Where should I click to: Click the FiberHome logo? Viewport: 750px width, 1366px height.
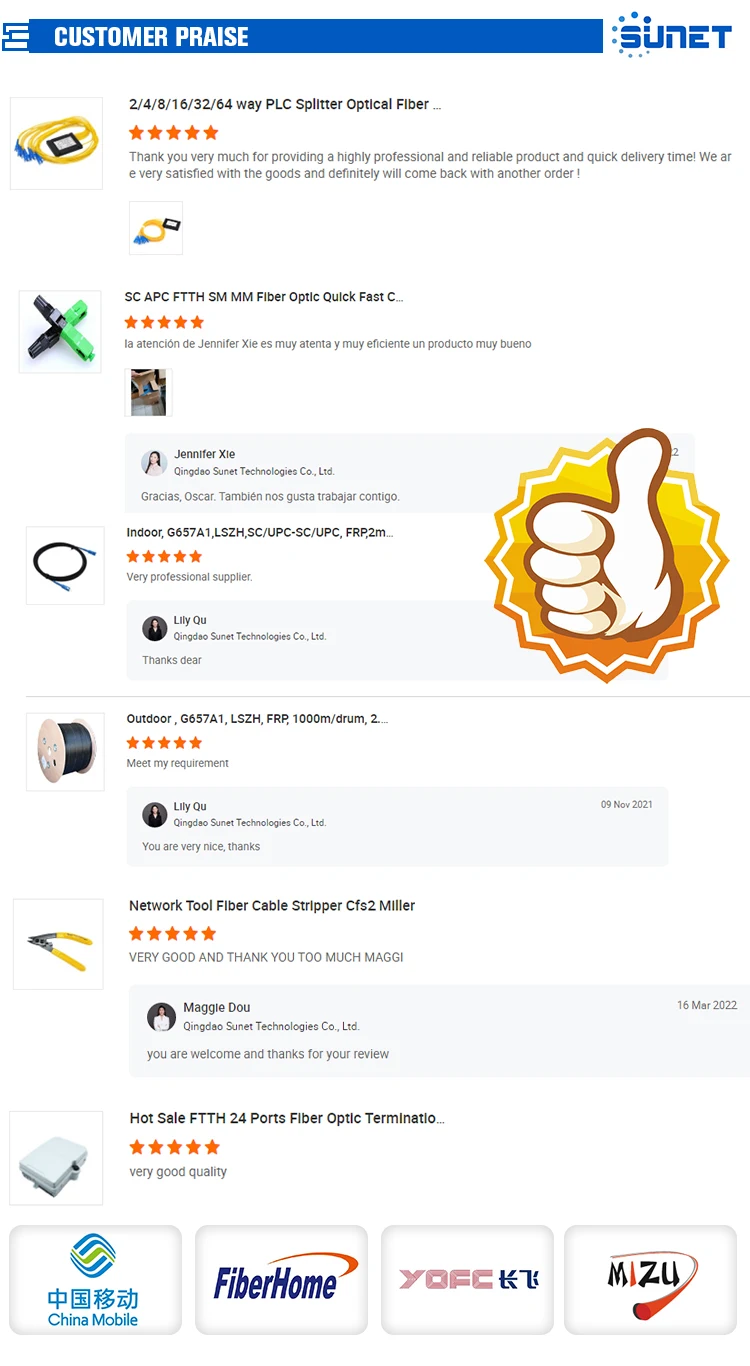[281, 1280]
